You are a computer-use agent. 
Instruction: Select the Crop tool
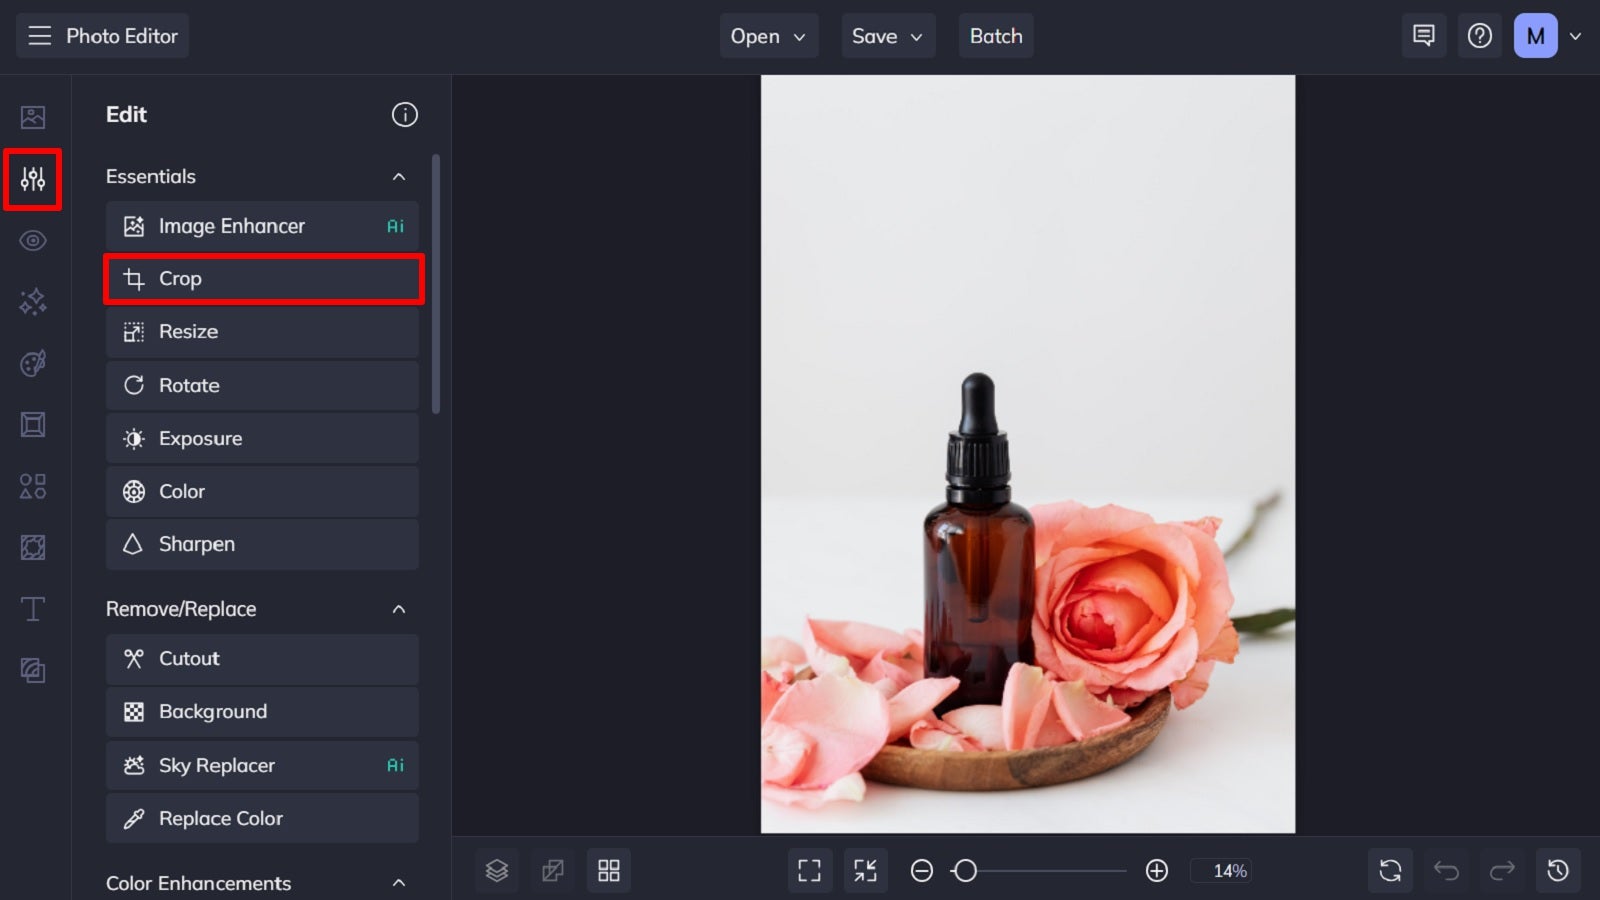coord(263,279)
